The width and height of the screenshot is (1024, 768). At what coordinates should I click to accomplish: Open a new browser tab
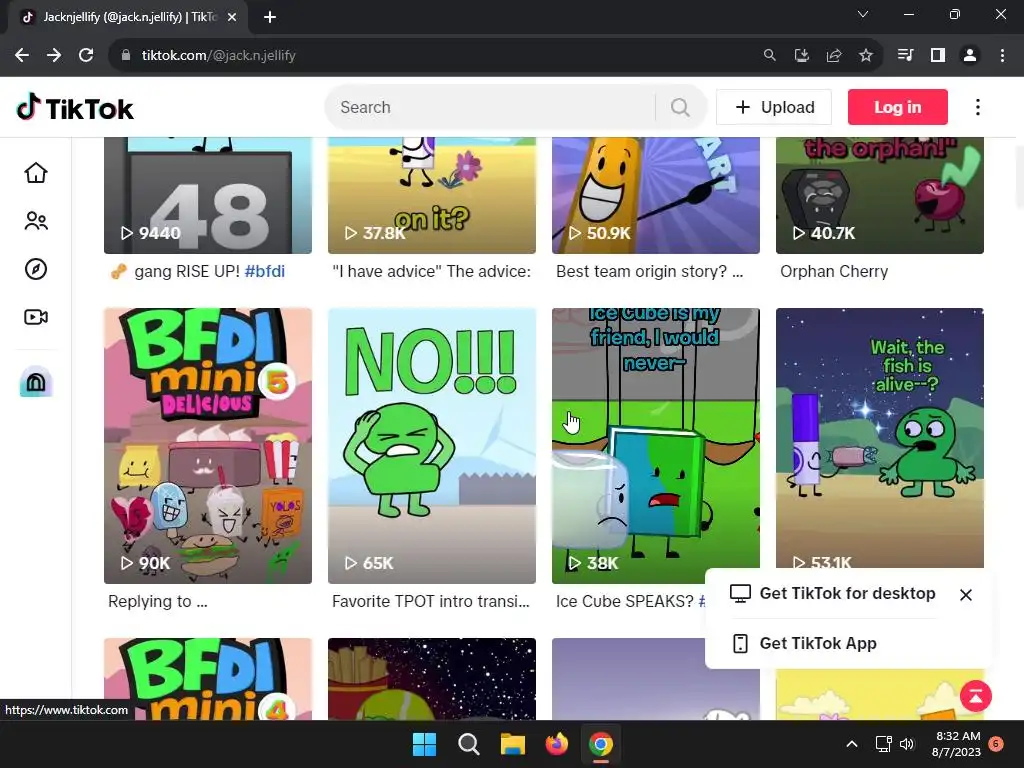pyautogui.click(x=270, y=17)
